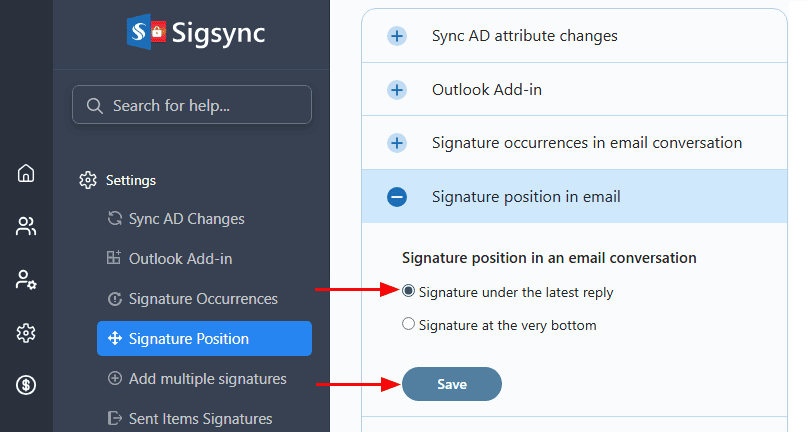Image resolution: width=808 pixels, height=432 pixels.
Task: Open Signature Occurrences in sidebar
Action: [203, 299]
